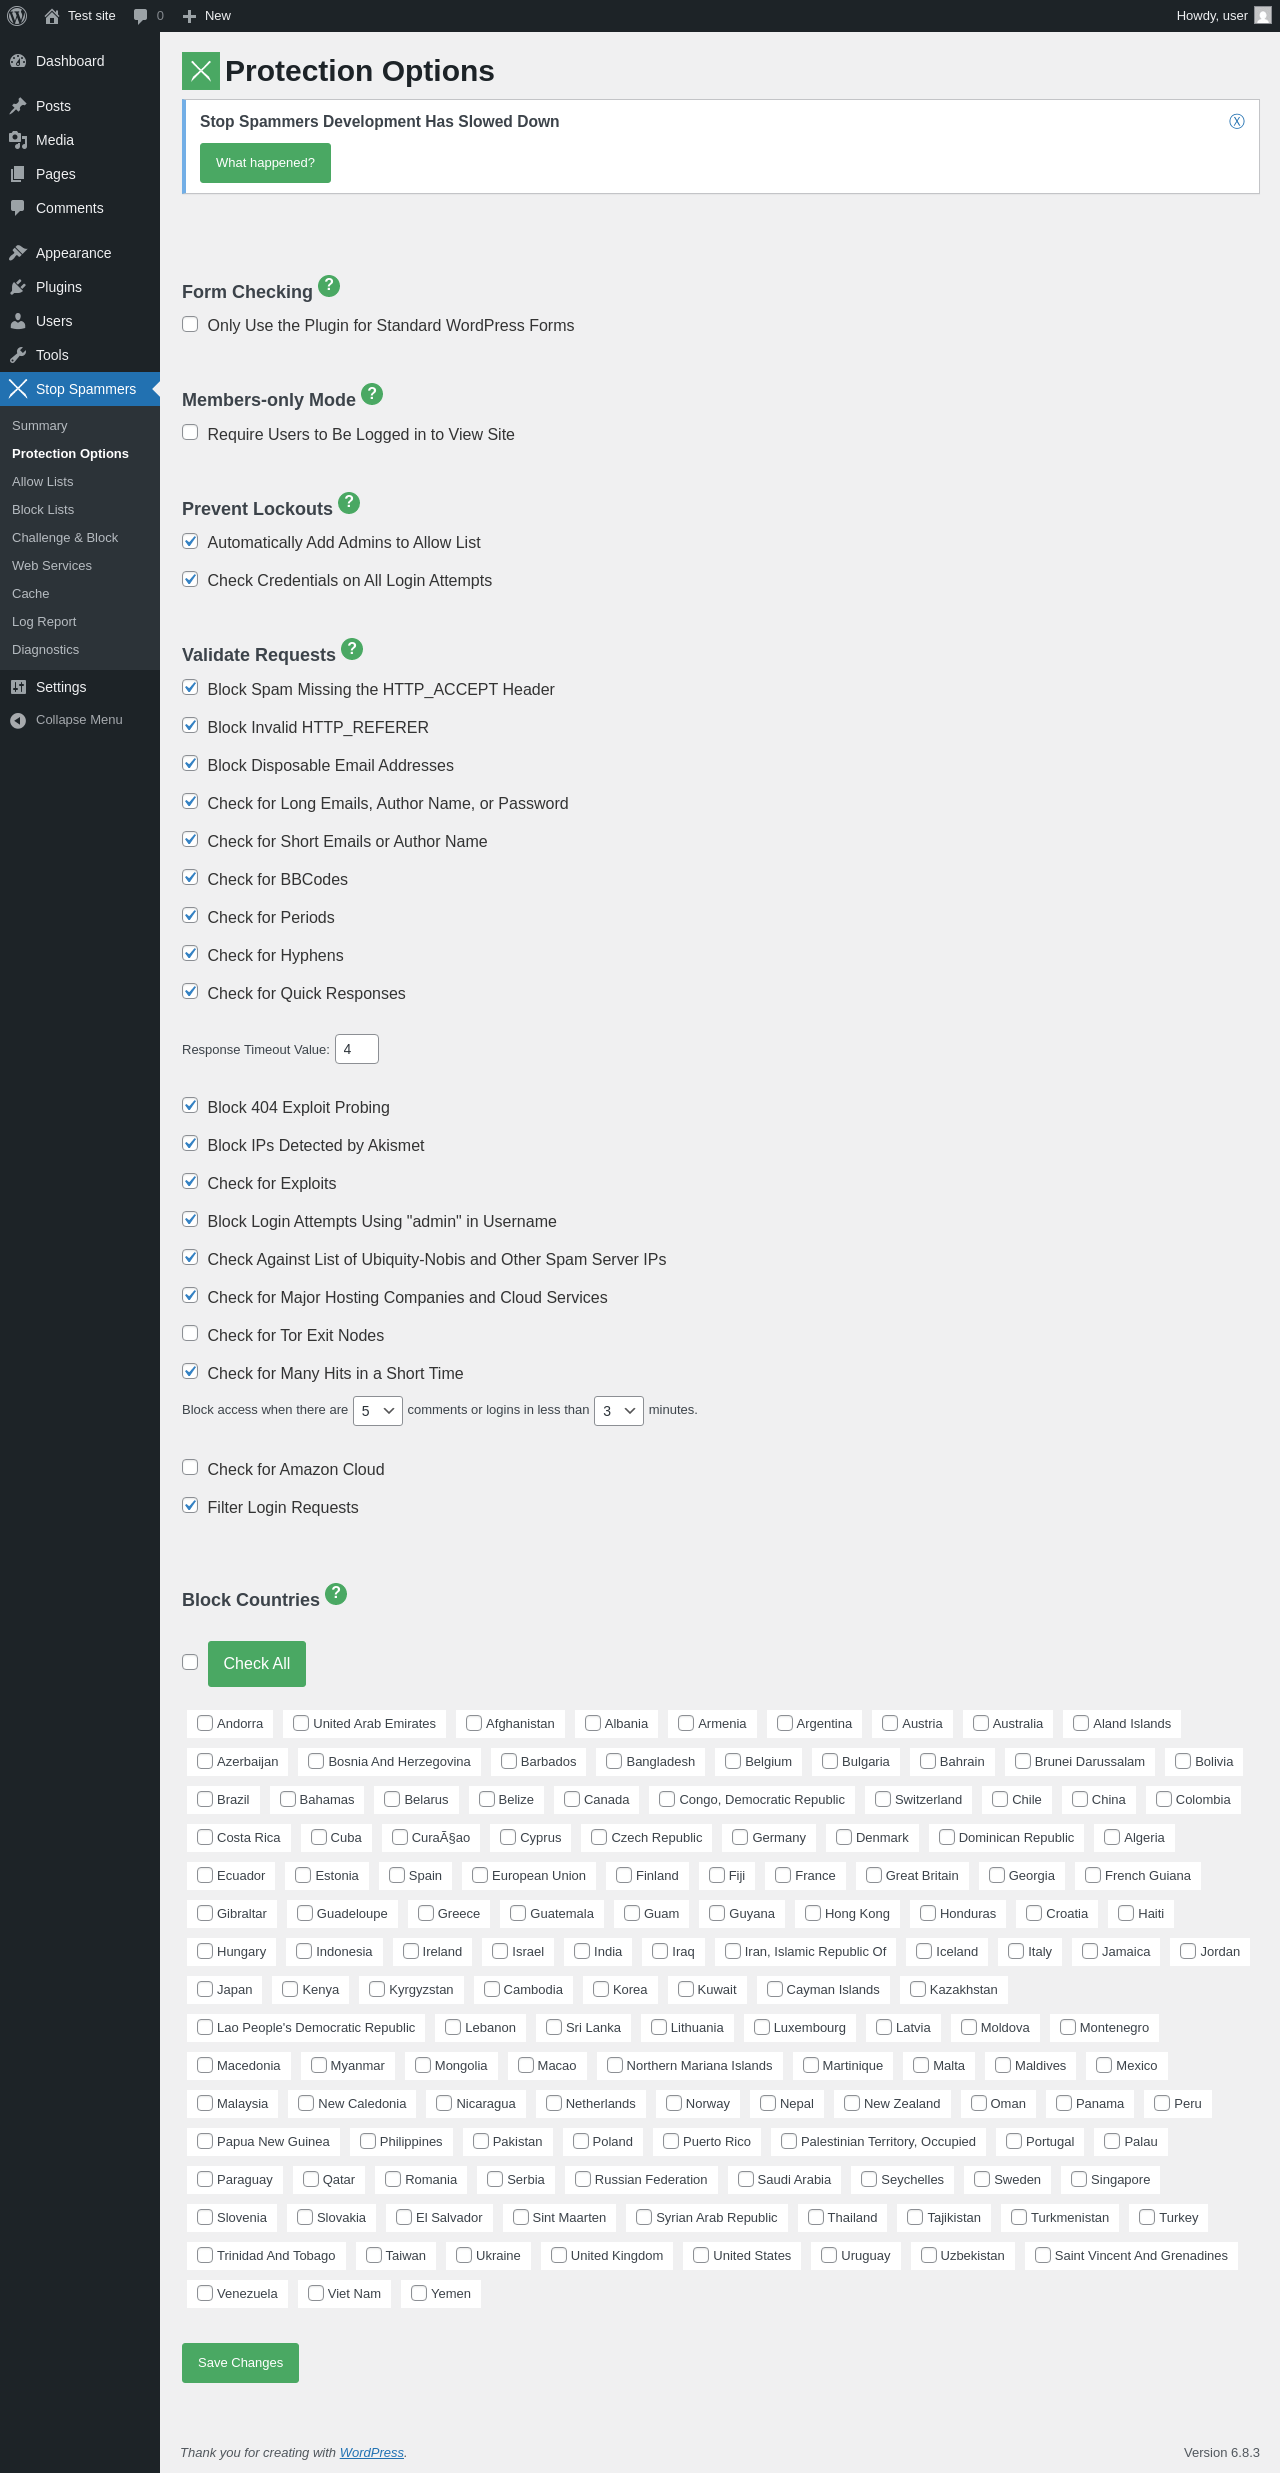Viewport: 1280px width, 2473px height.
Task: Click the Response Timeout Value field
Action: pos(356,1049)
